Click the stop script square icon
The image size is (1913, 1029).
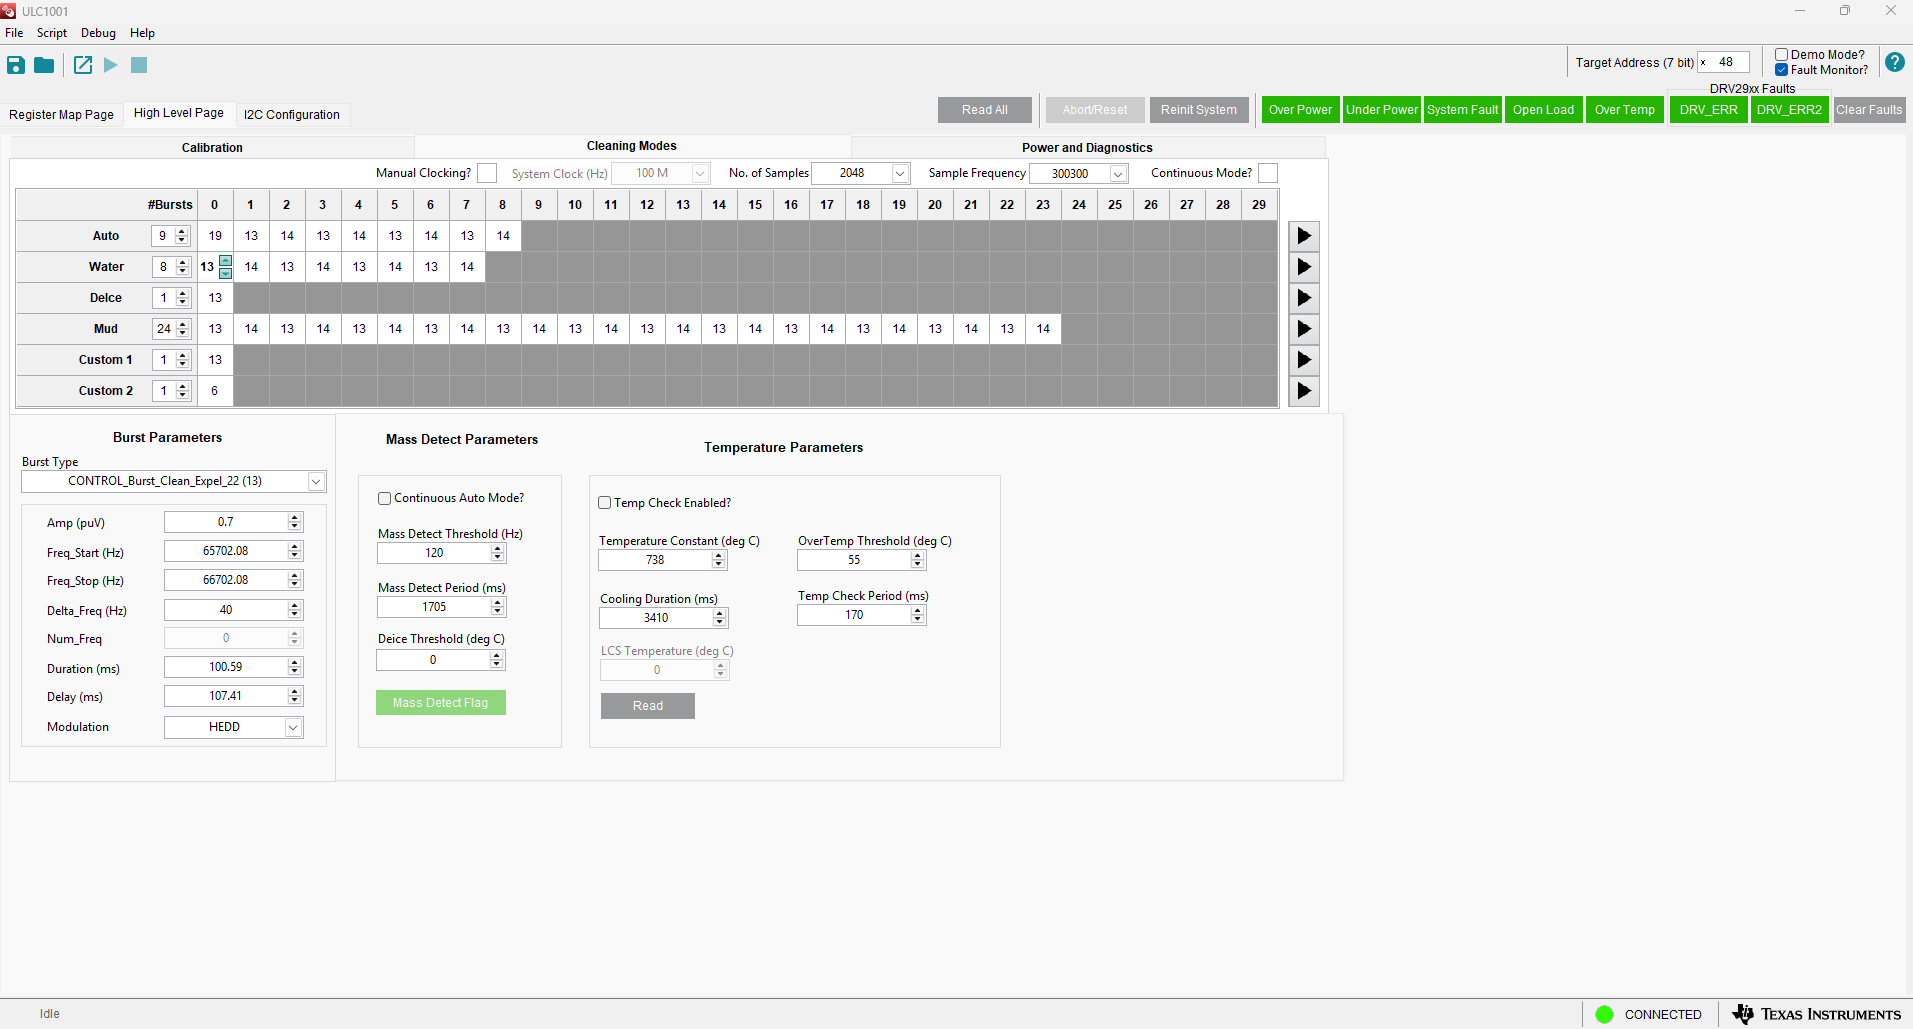[139, 65]
